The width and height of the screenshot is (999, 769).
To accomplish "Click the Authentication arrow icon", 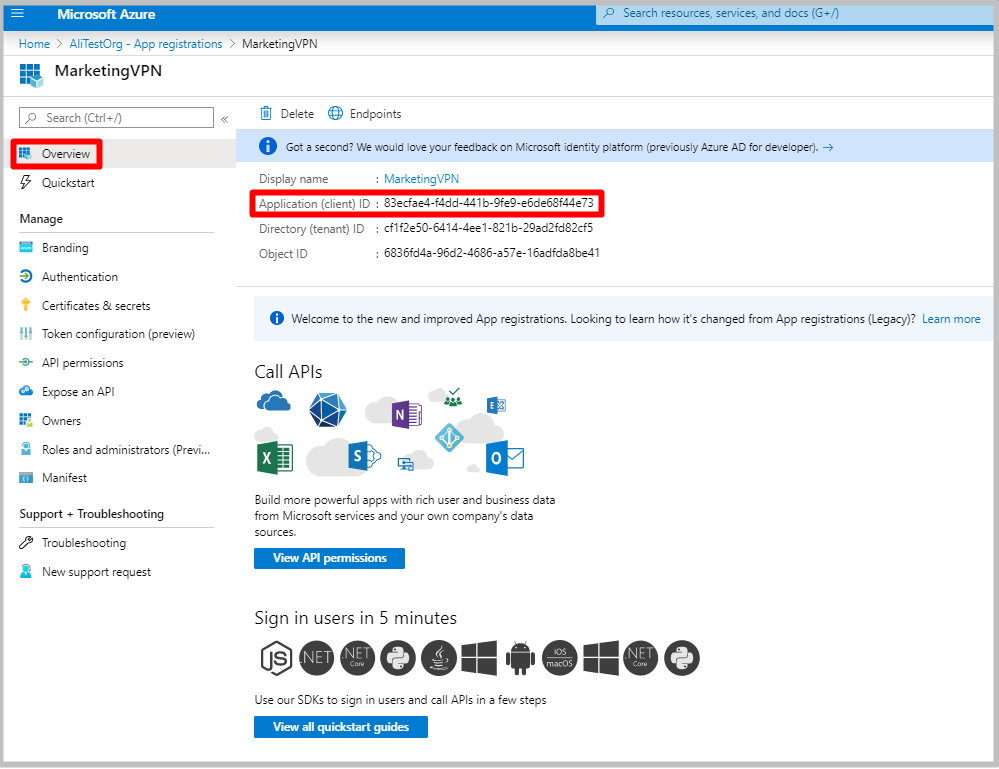I will pos(25,277).
